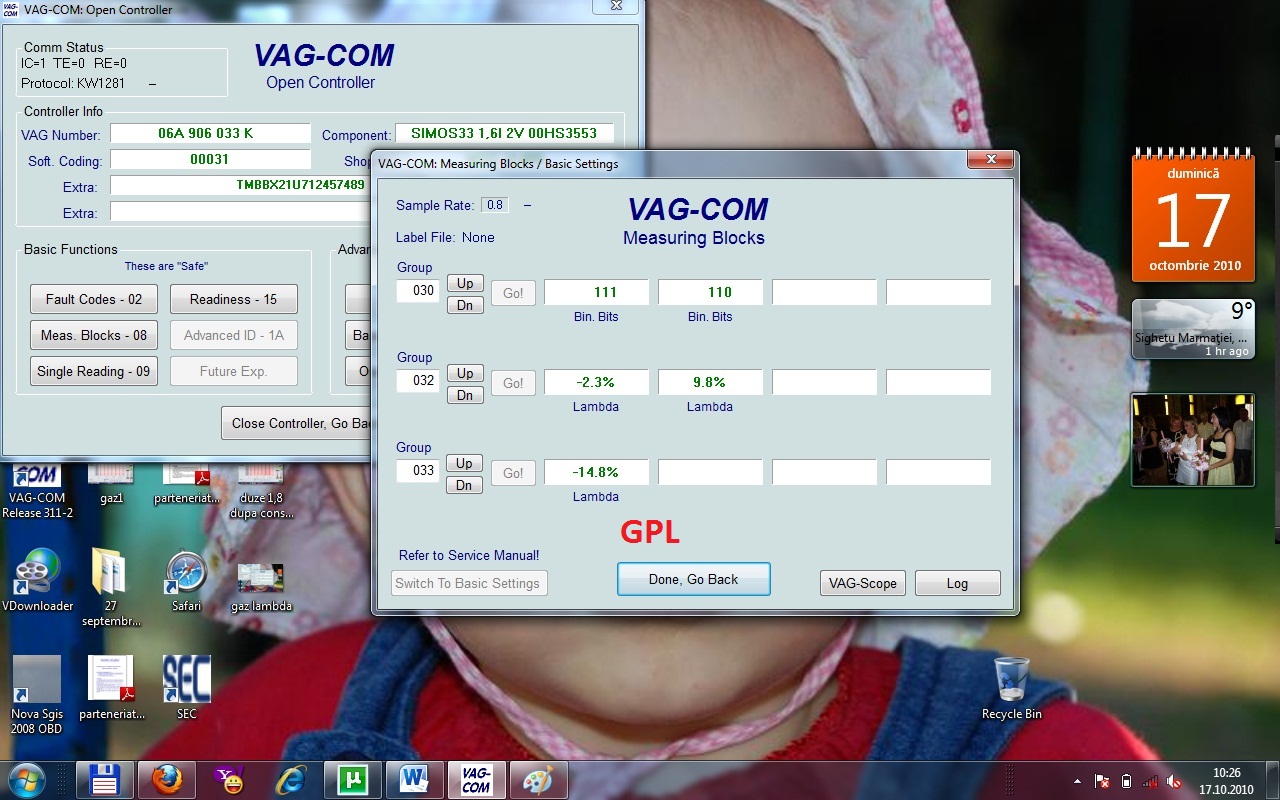This screenshot has height=800, width=1280.
Task: Click the battery tray icon
Action: (1127, 781)
